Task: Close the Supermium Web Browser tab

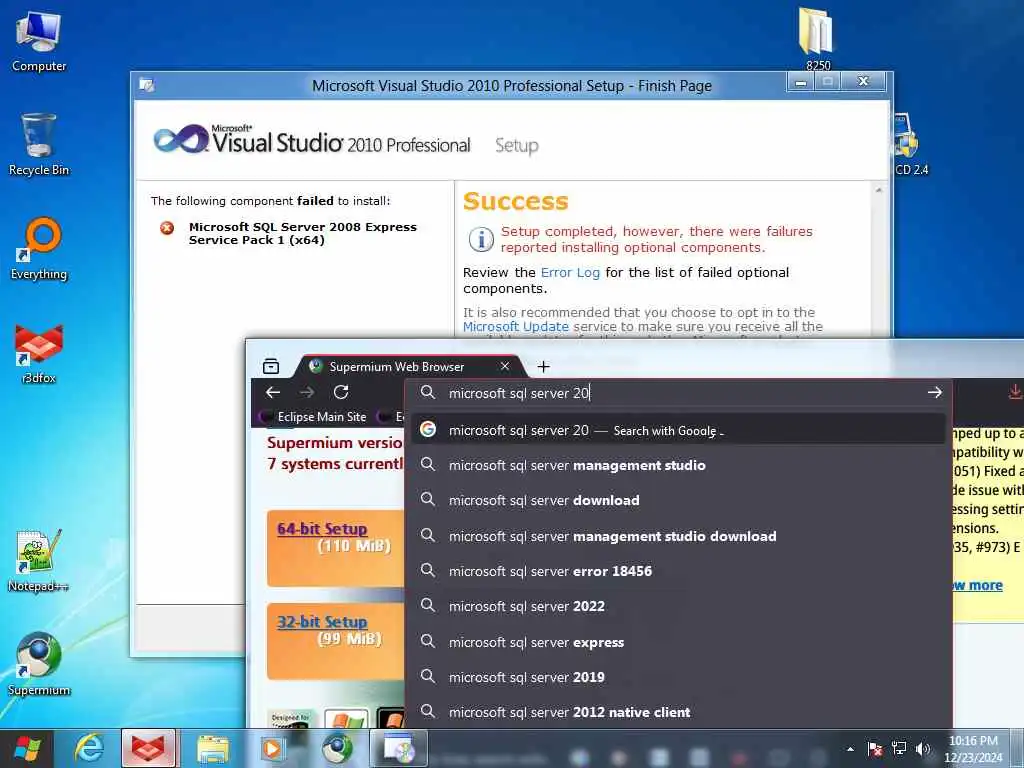Action: (x=505, y=366)
